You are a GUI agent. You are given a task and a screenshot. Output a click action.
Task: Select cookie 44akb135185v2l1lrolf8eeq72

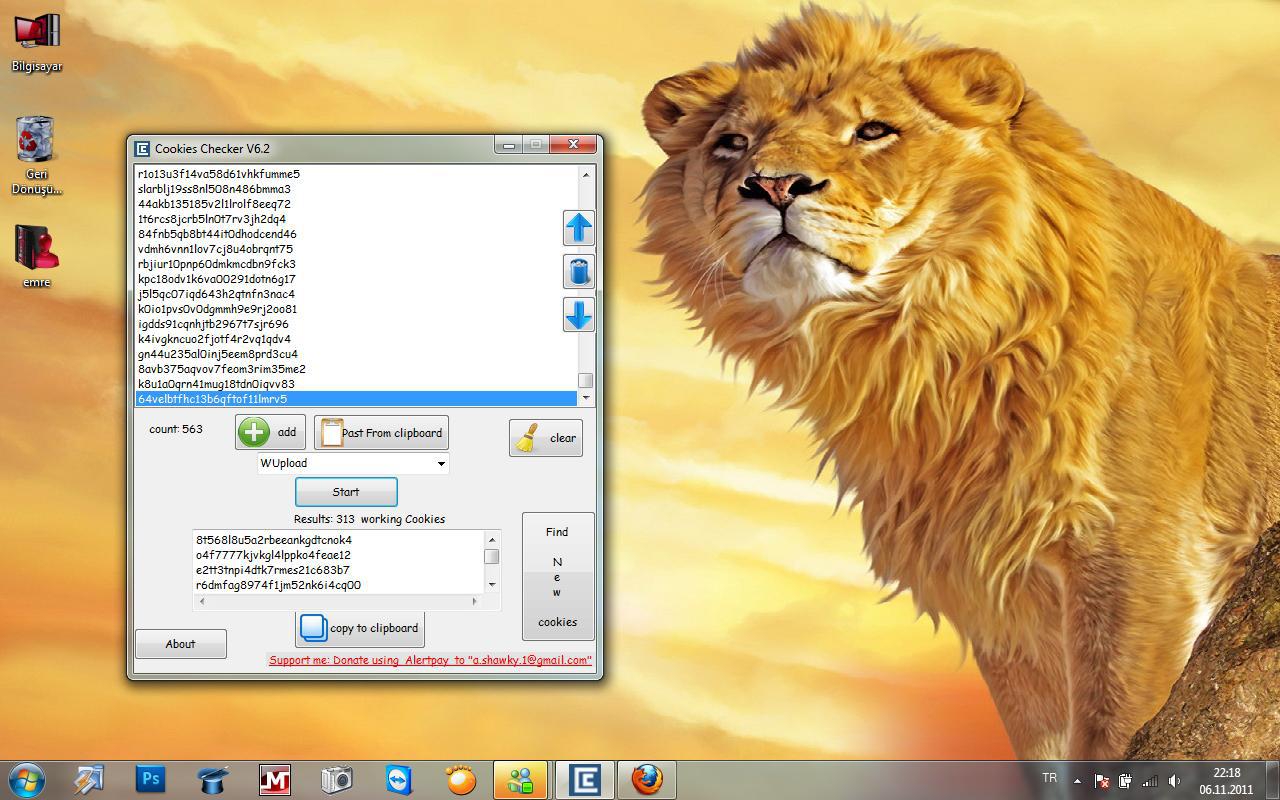pos(356,204)
